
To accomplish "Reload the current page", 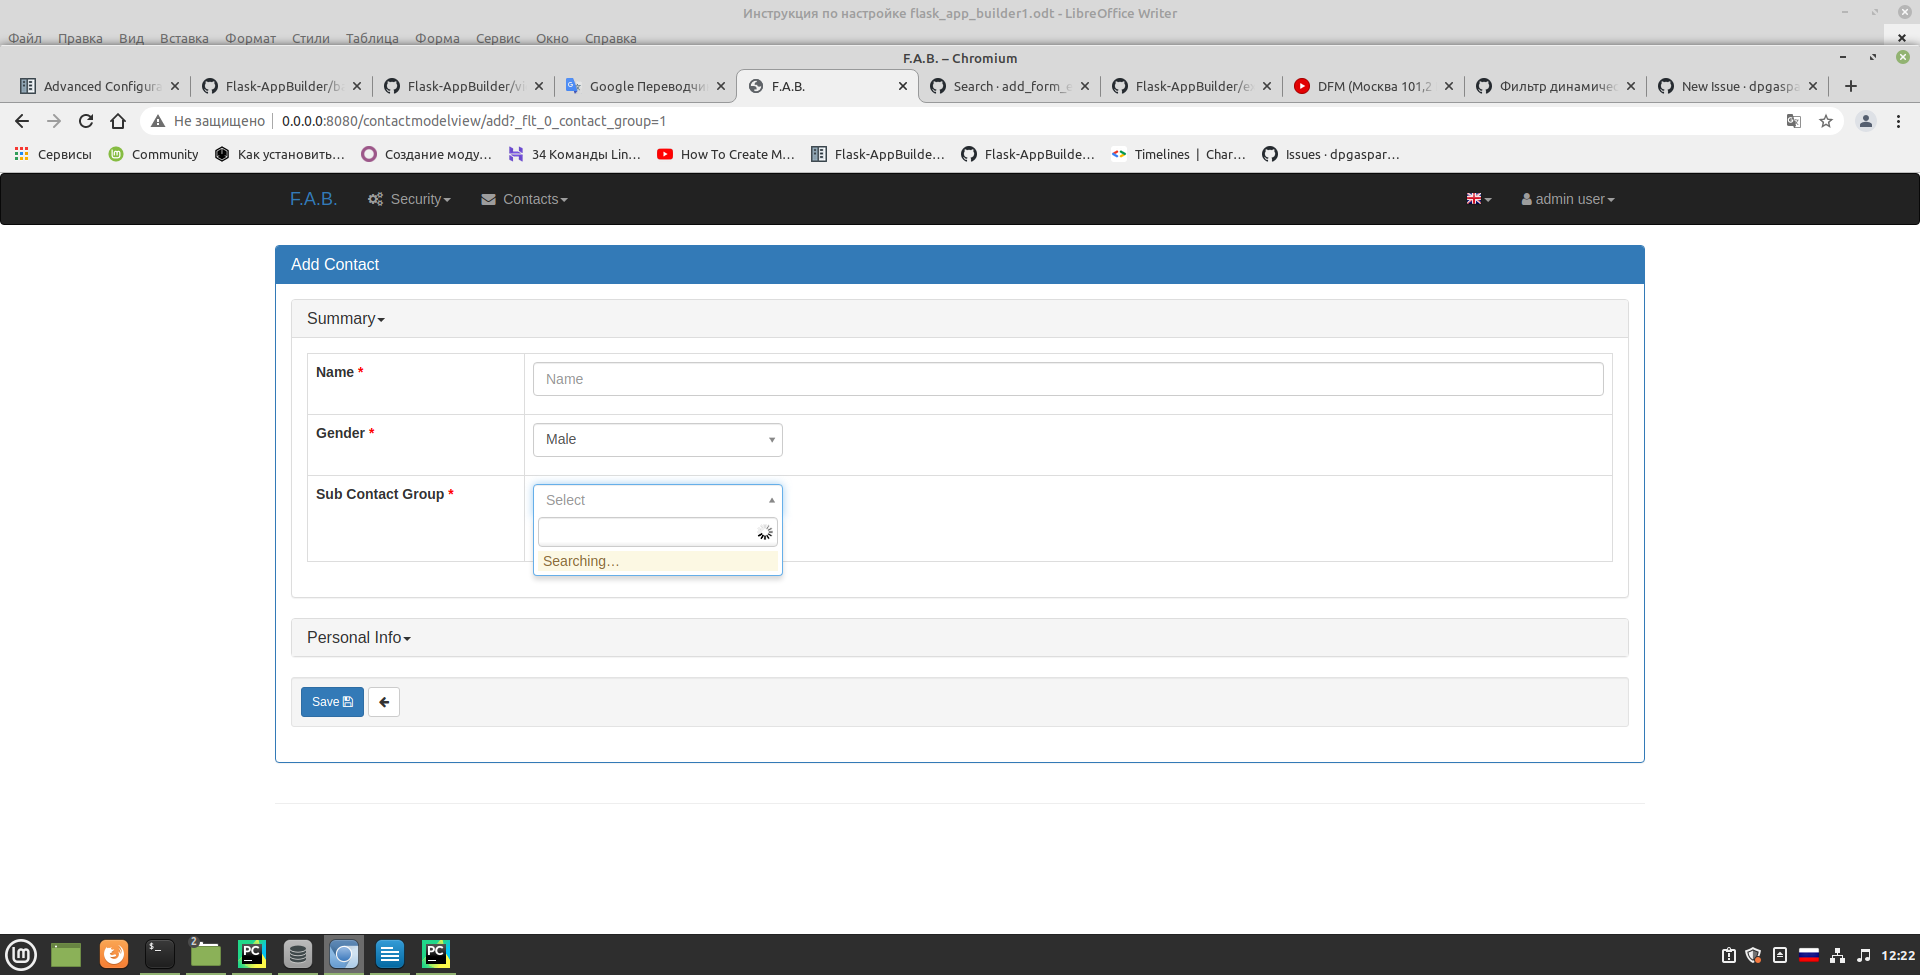I will pos(86,121).
